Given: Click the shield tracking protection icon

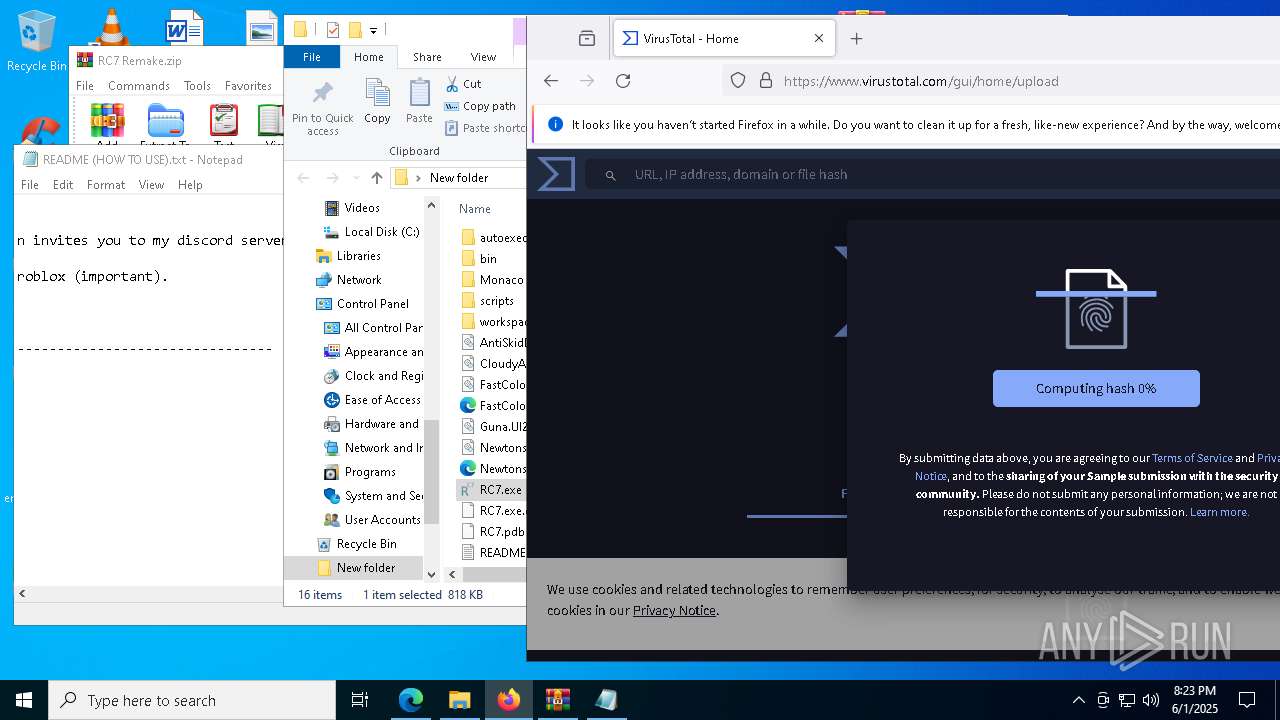Looking at the screenshot, I should coord(738,81).
